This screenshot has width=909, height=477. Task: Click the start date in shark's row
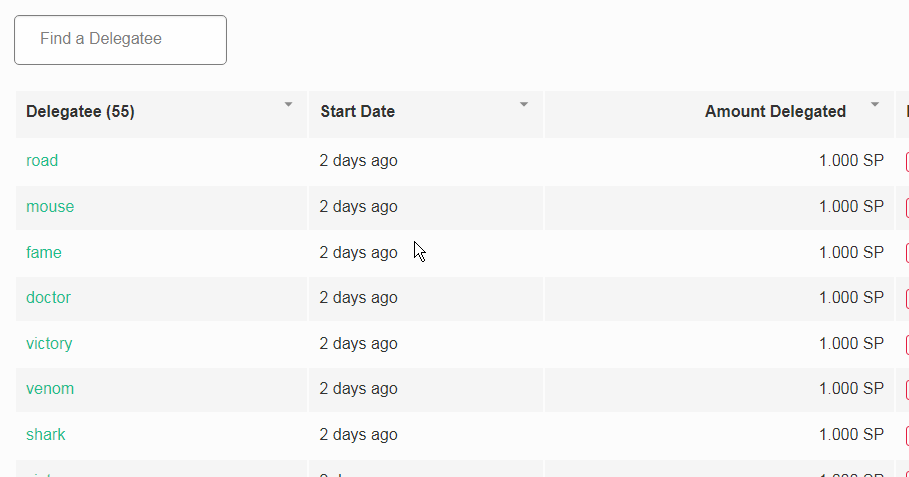[358, 435]
